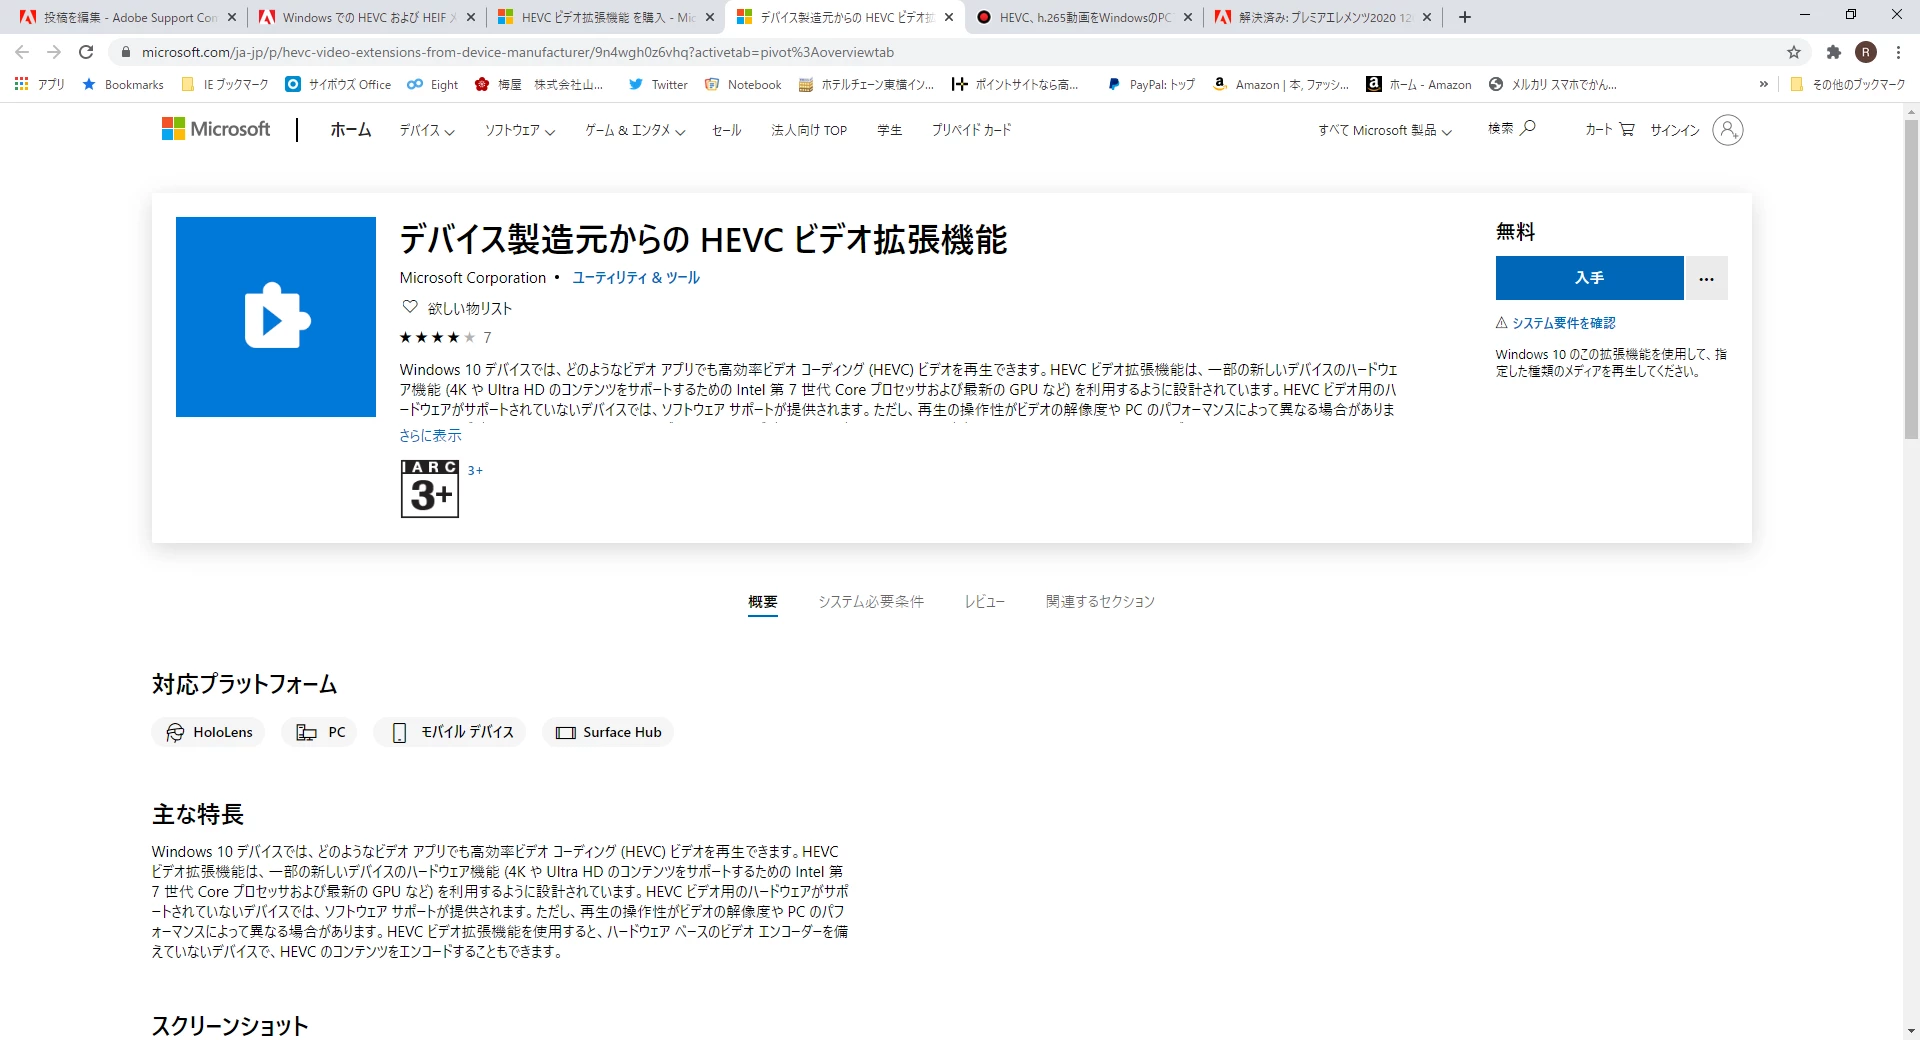Click the Microsoft logo in header
The height and width of the screenshot is (1040, 1920).
[216, 129]
